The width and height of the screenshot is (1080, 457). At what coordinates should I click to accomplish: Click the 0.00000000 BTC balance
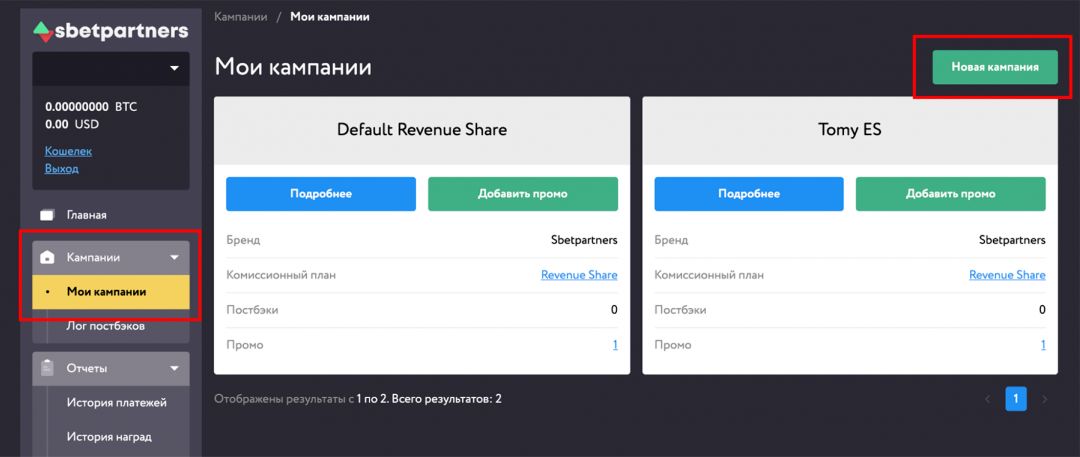[x=91, y=107]
